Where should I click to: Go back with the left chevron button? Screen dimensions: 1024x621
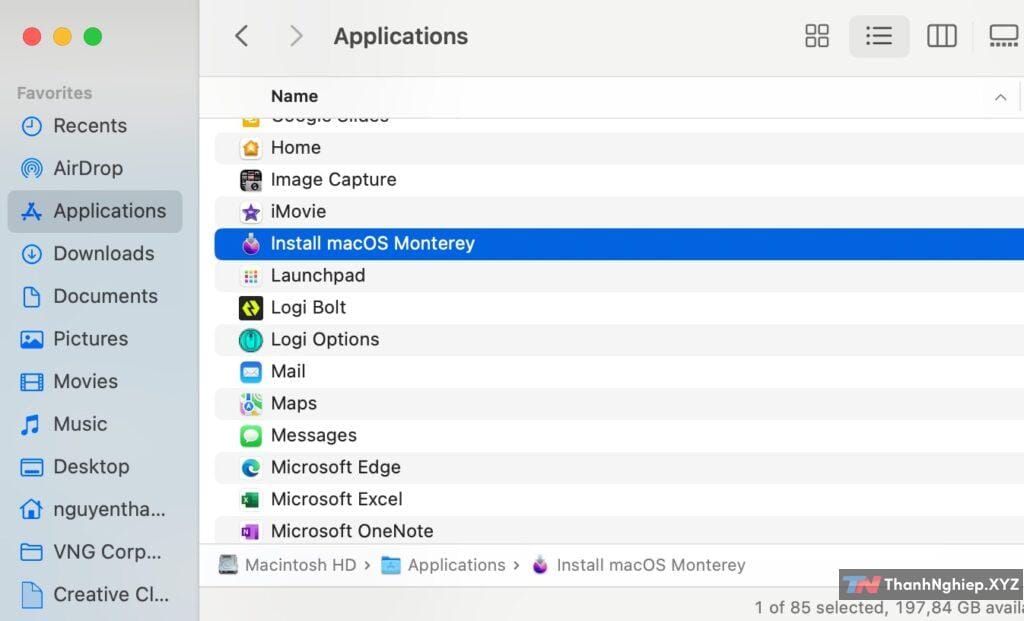pyautogui.click(x=242, y=36)
